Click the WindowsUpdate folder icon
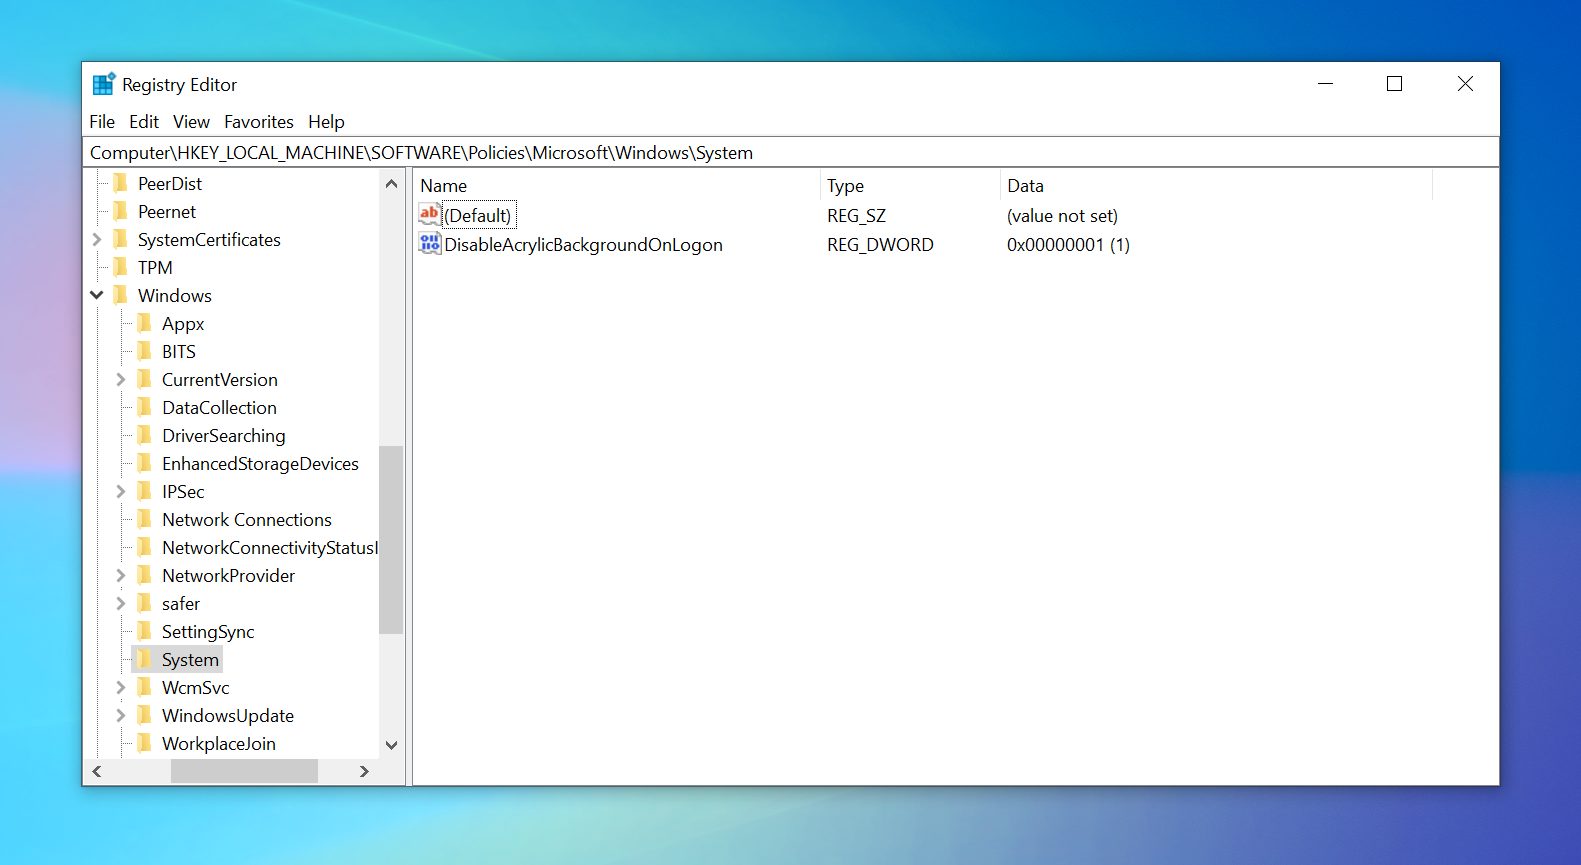 coord(145,715)
